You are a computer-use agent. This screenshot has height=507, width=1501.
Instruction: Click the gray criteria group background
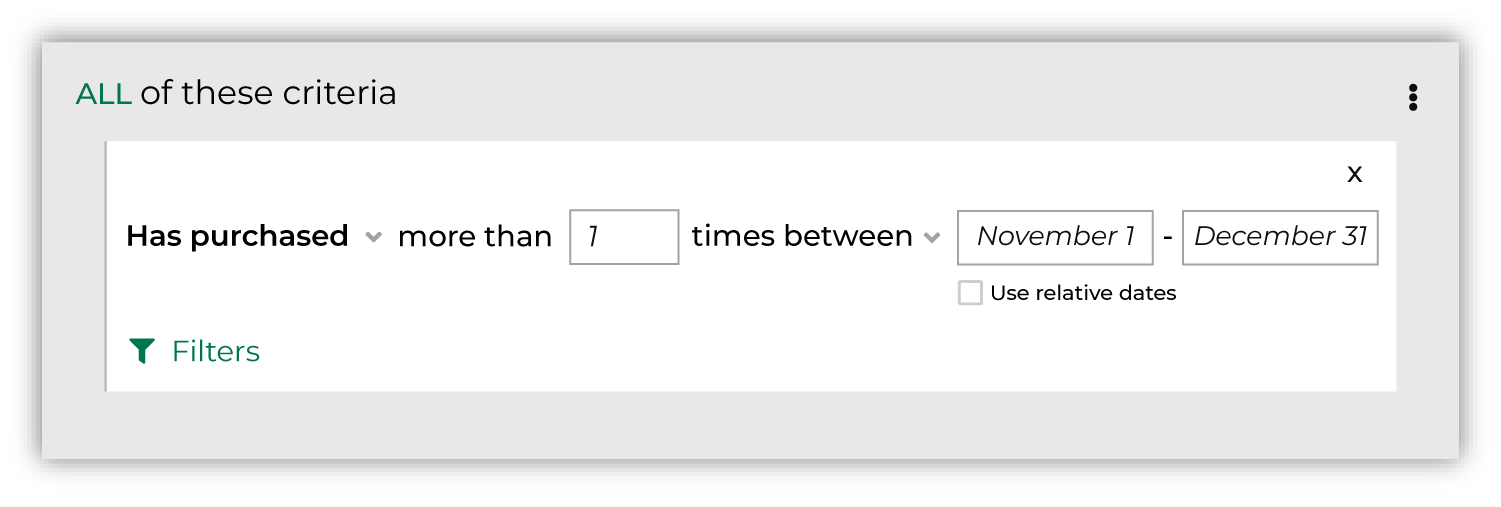(x=750, y=425)
